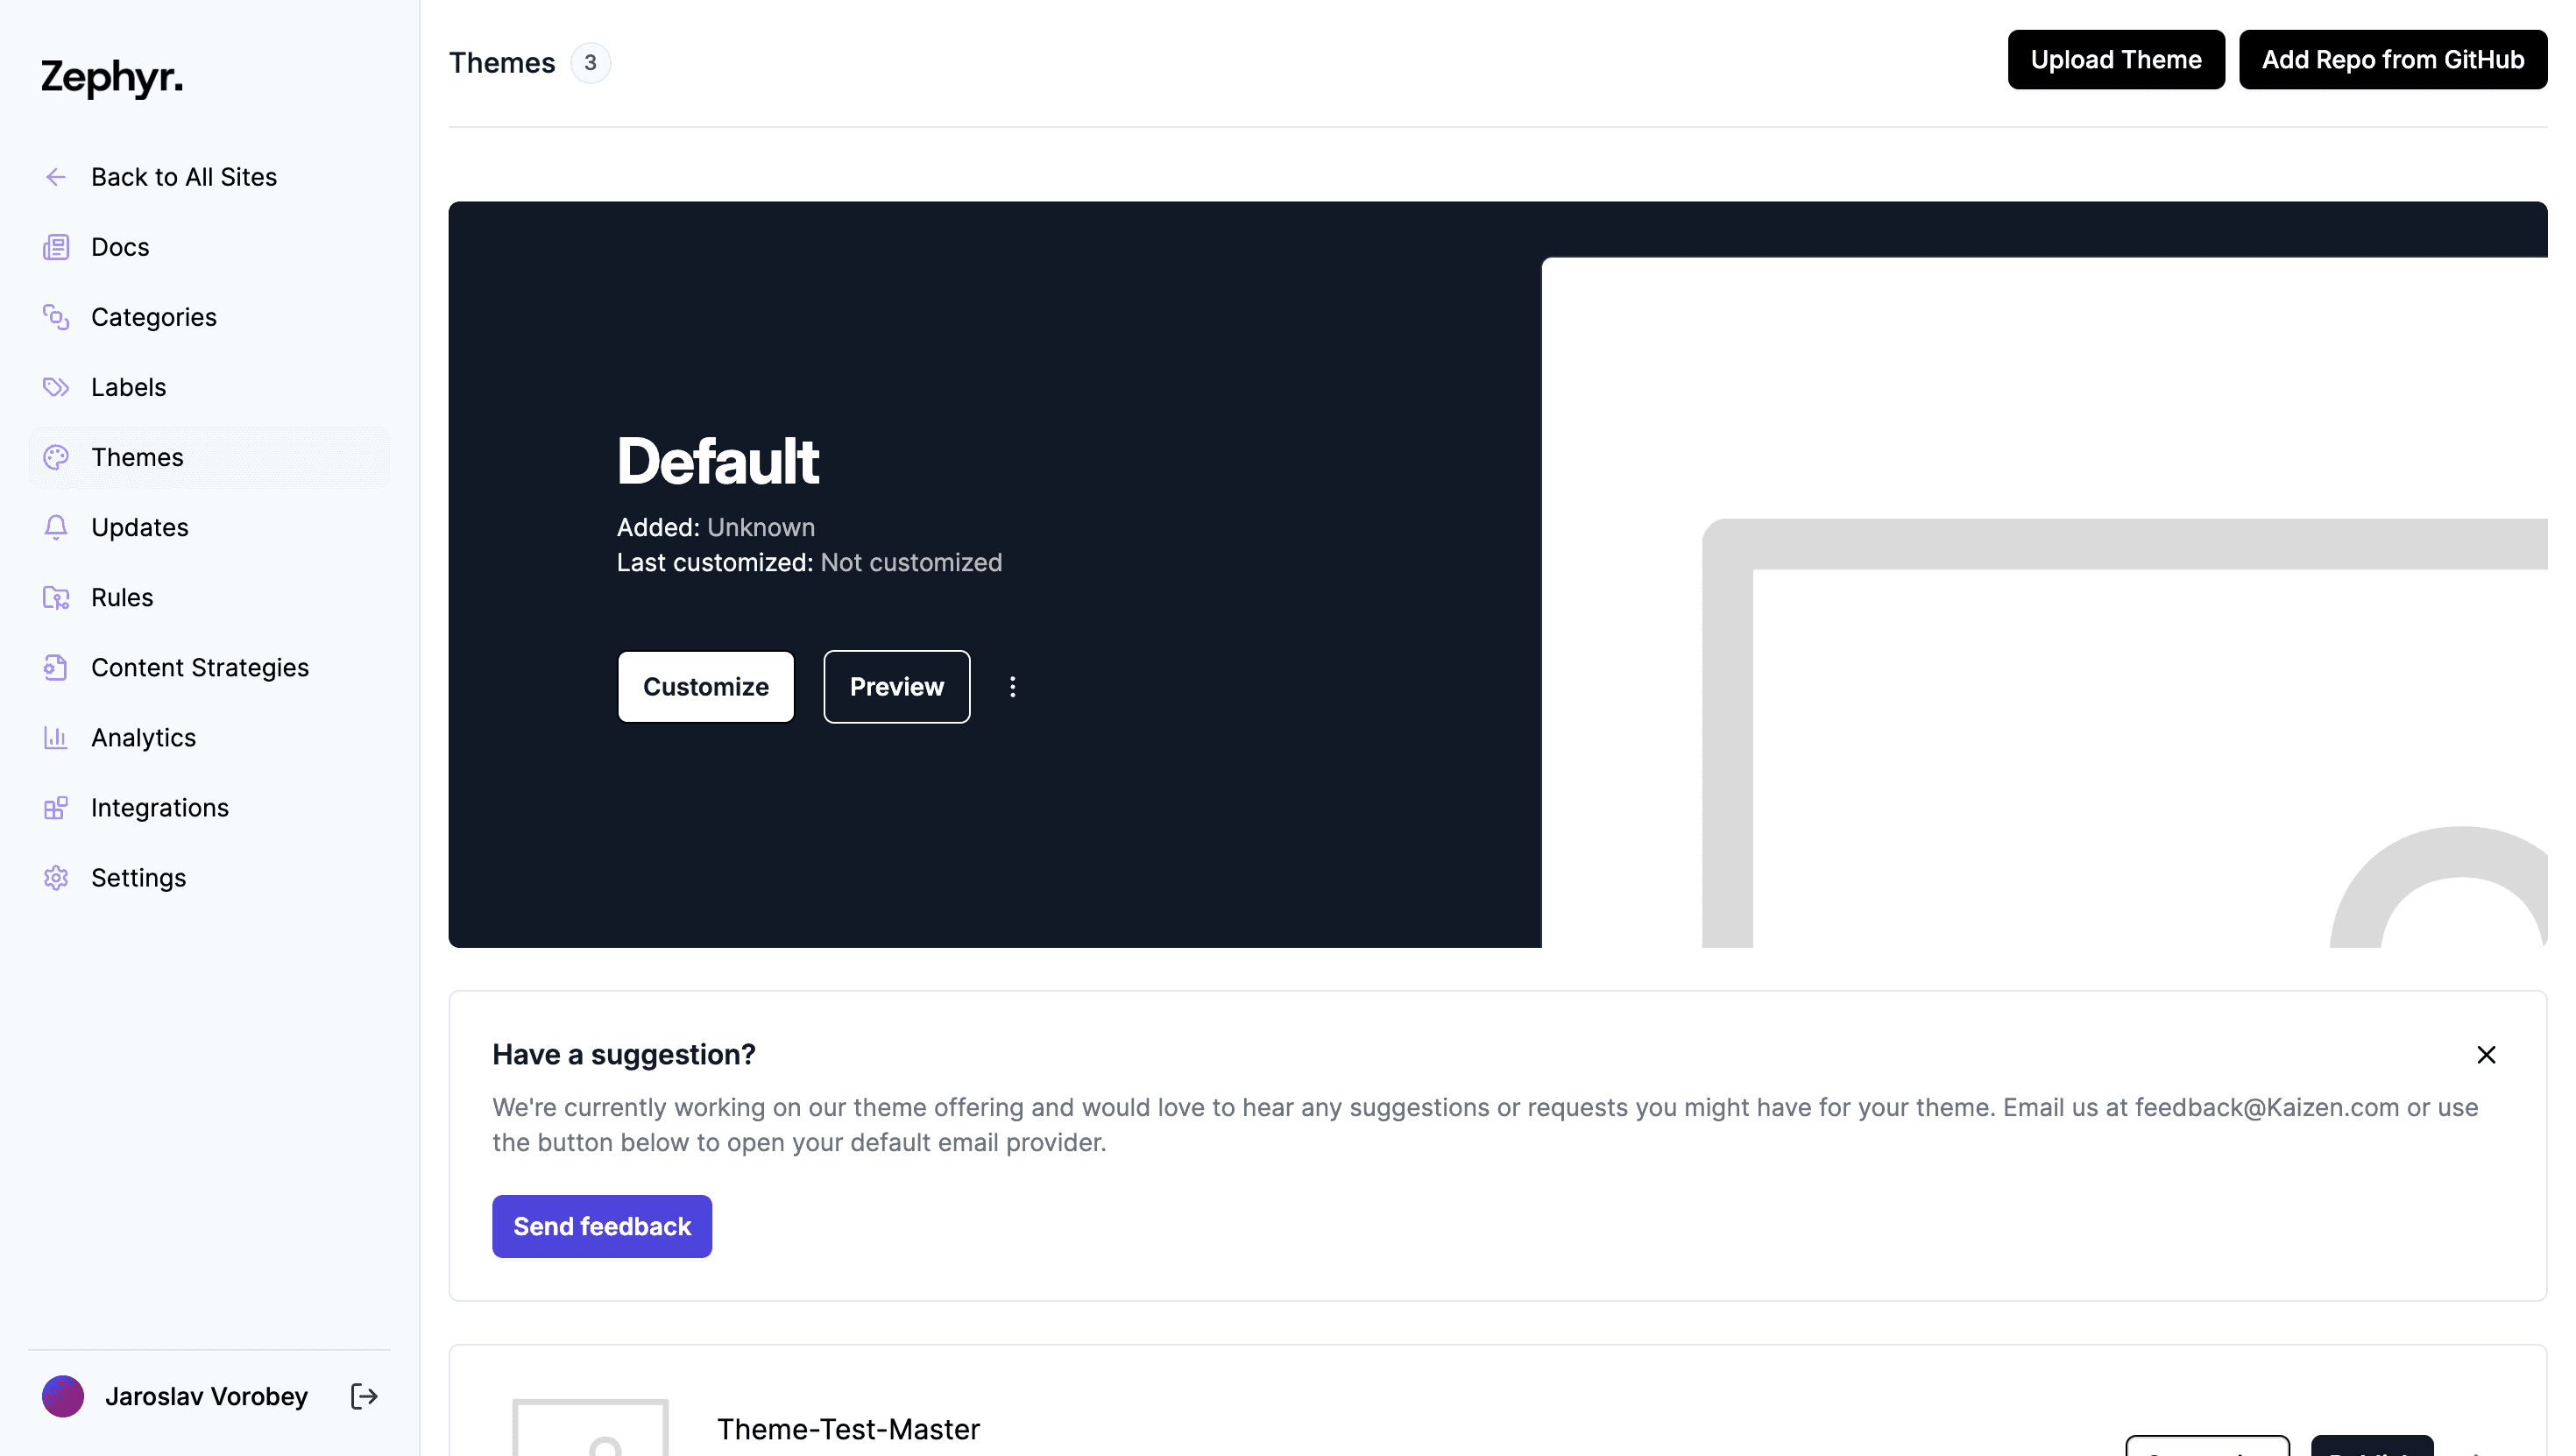Click the Rules folder icon
This screenshot has height=1456, width=2576.
(x=56, y=597)
